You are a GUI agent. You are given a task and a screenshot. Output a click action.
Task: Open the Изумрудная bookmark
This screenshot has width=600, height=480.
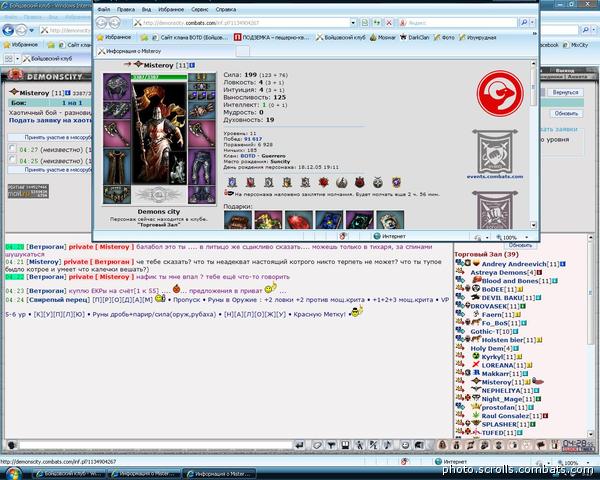click(x=478, y=37)
